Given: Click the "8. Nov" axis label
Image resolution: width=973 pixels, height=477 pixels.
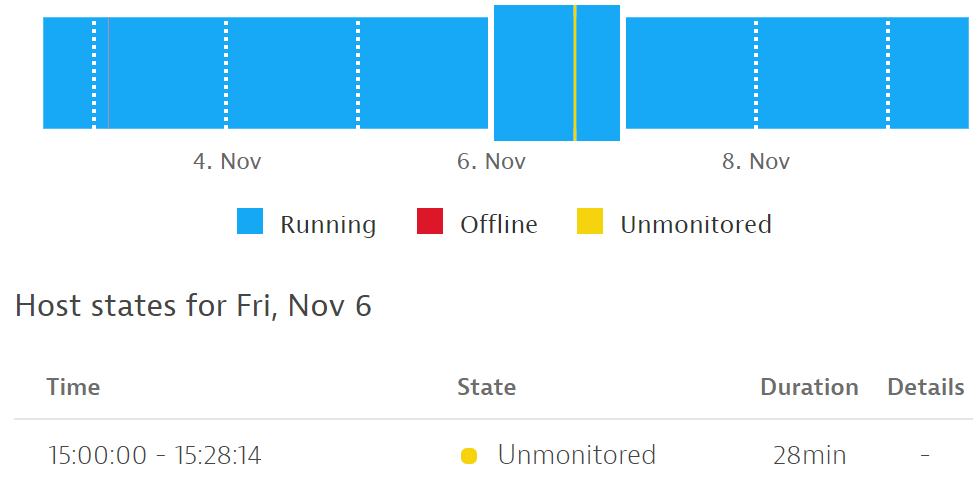Looking at the screenshot, I should 756,162.
